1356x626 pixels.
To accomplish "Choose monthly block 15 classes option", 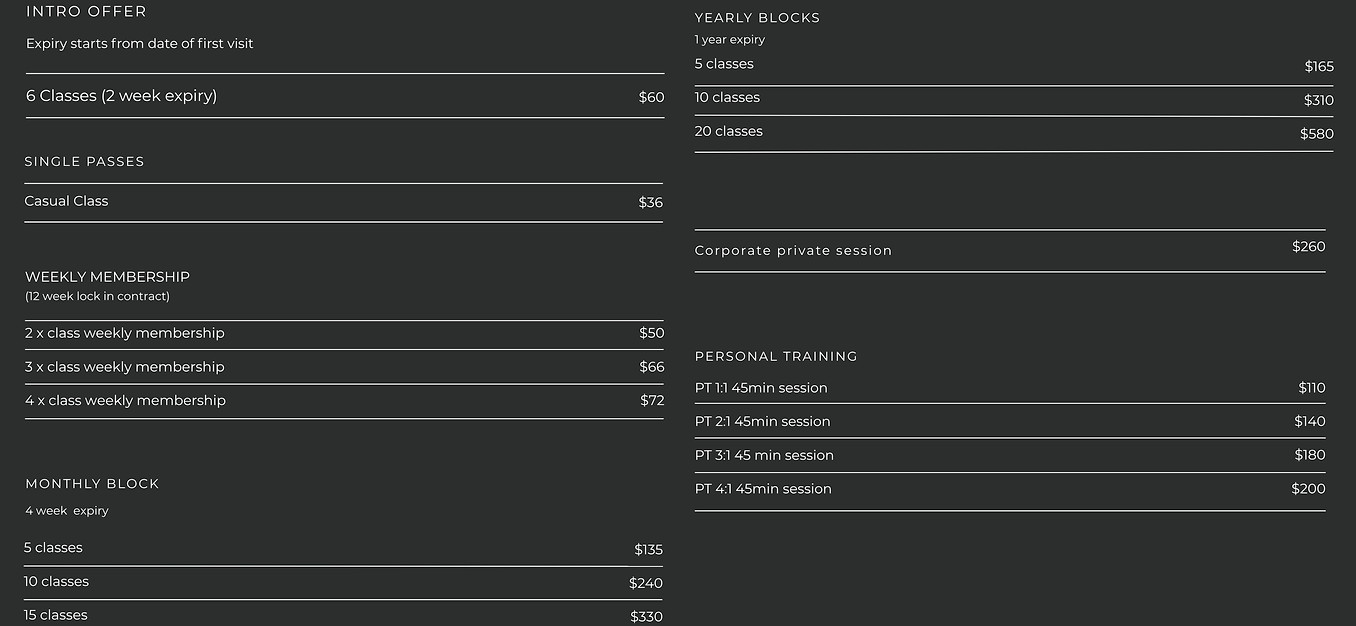I will (343, 615).
